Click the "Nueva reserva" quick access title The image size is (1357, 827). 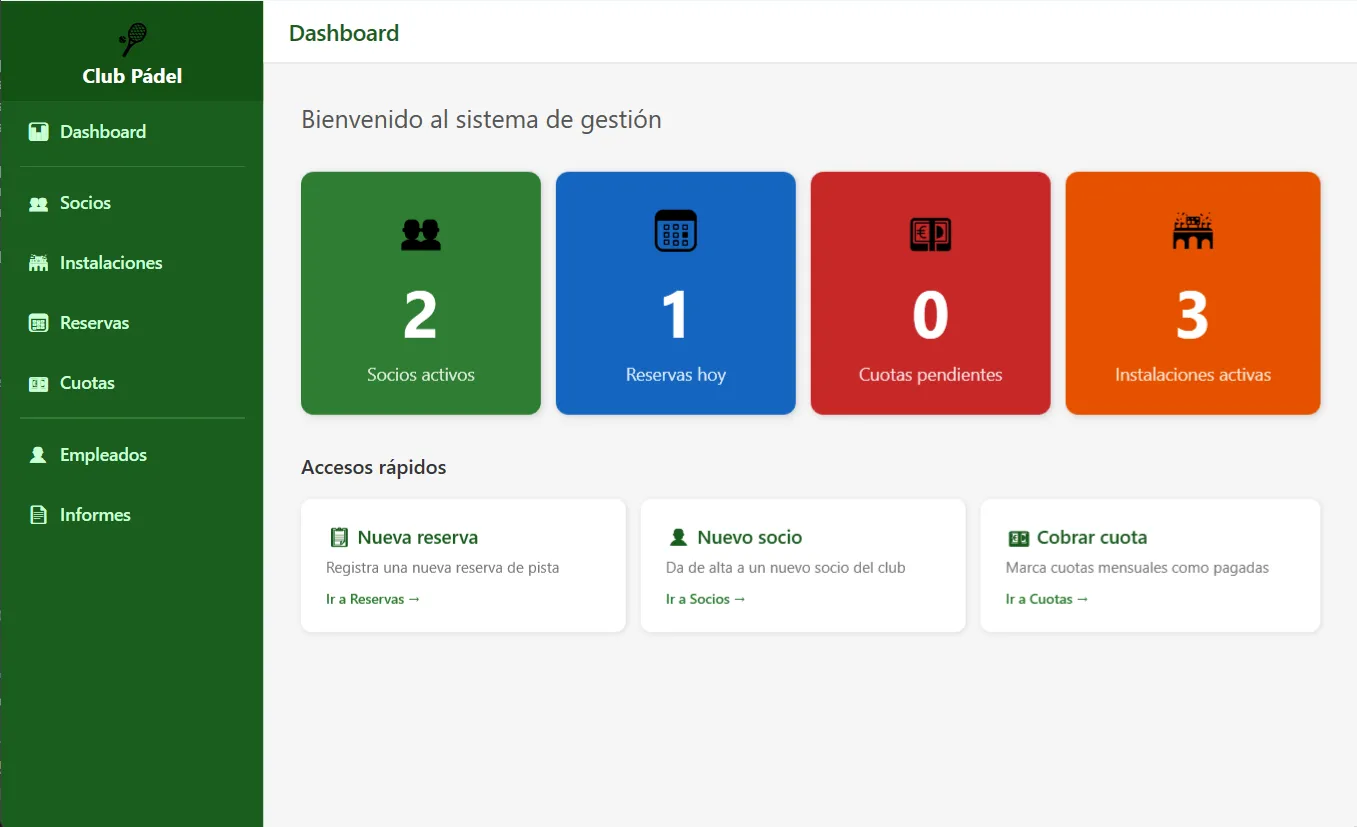click(x=418, y=538)
